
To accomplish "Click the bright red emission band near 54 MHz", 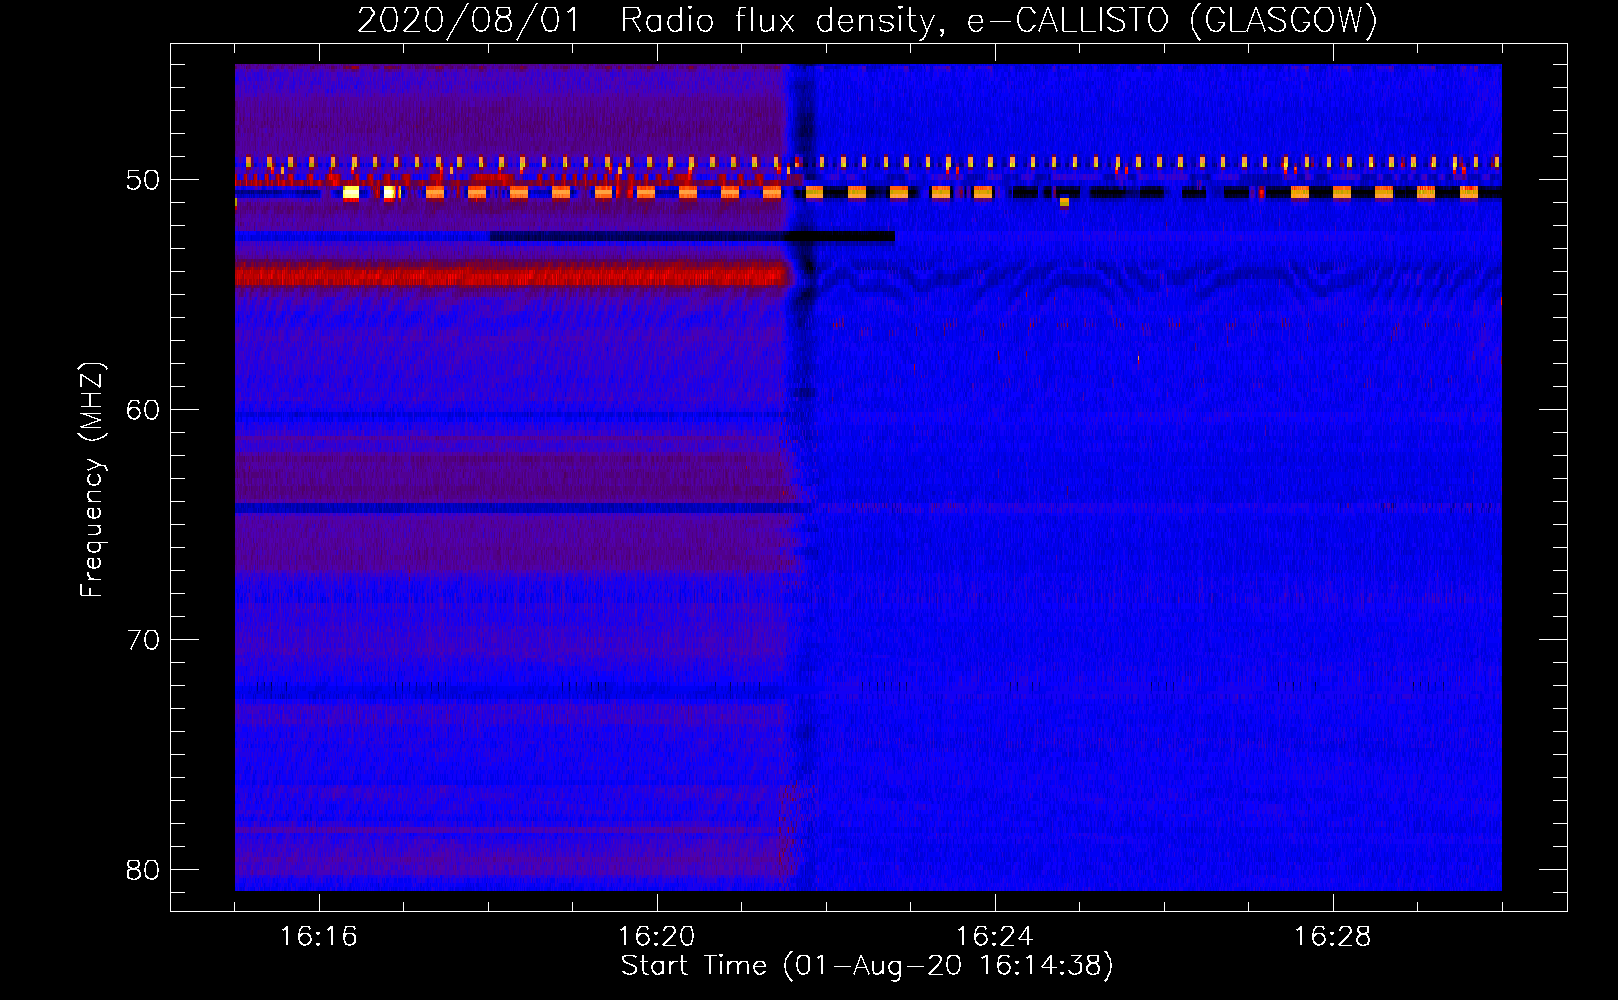I will 512,274.
